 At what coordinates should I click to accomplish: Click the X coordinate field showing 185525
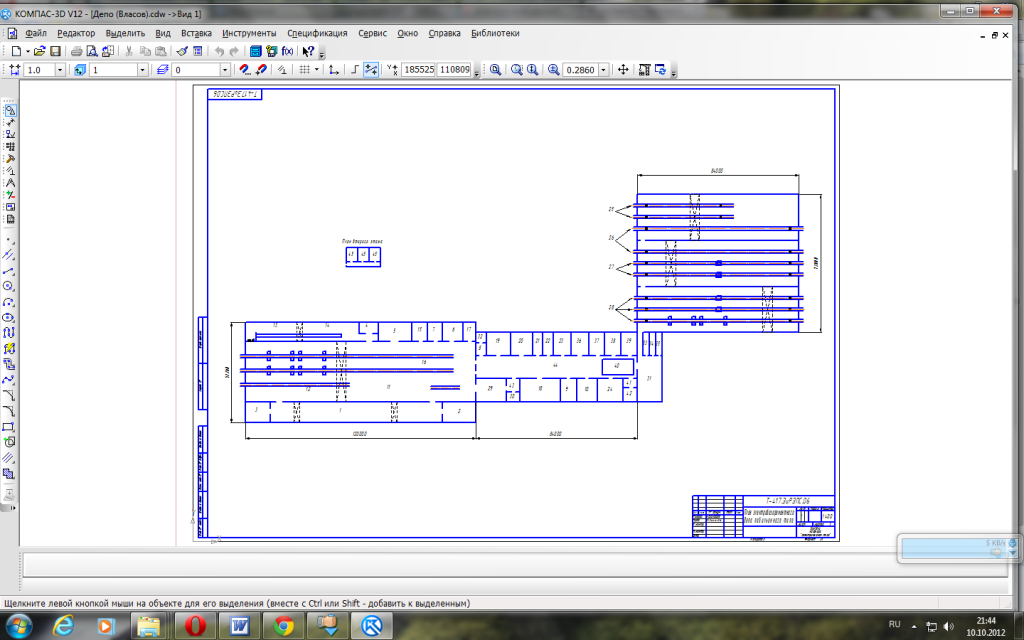[418, 69]
